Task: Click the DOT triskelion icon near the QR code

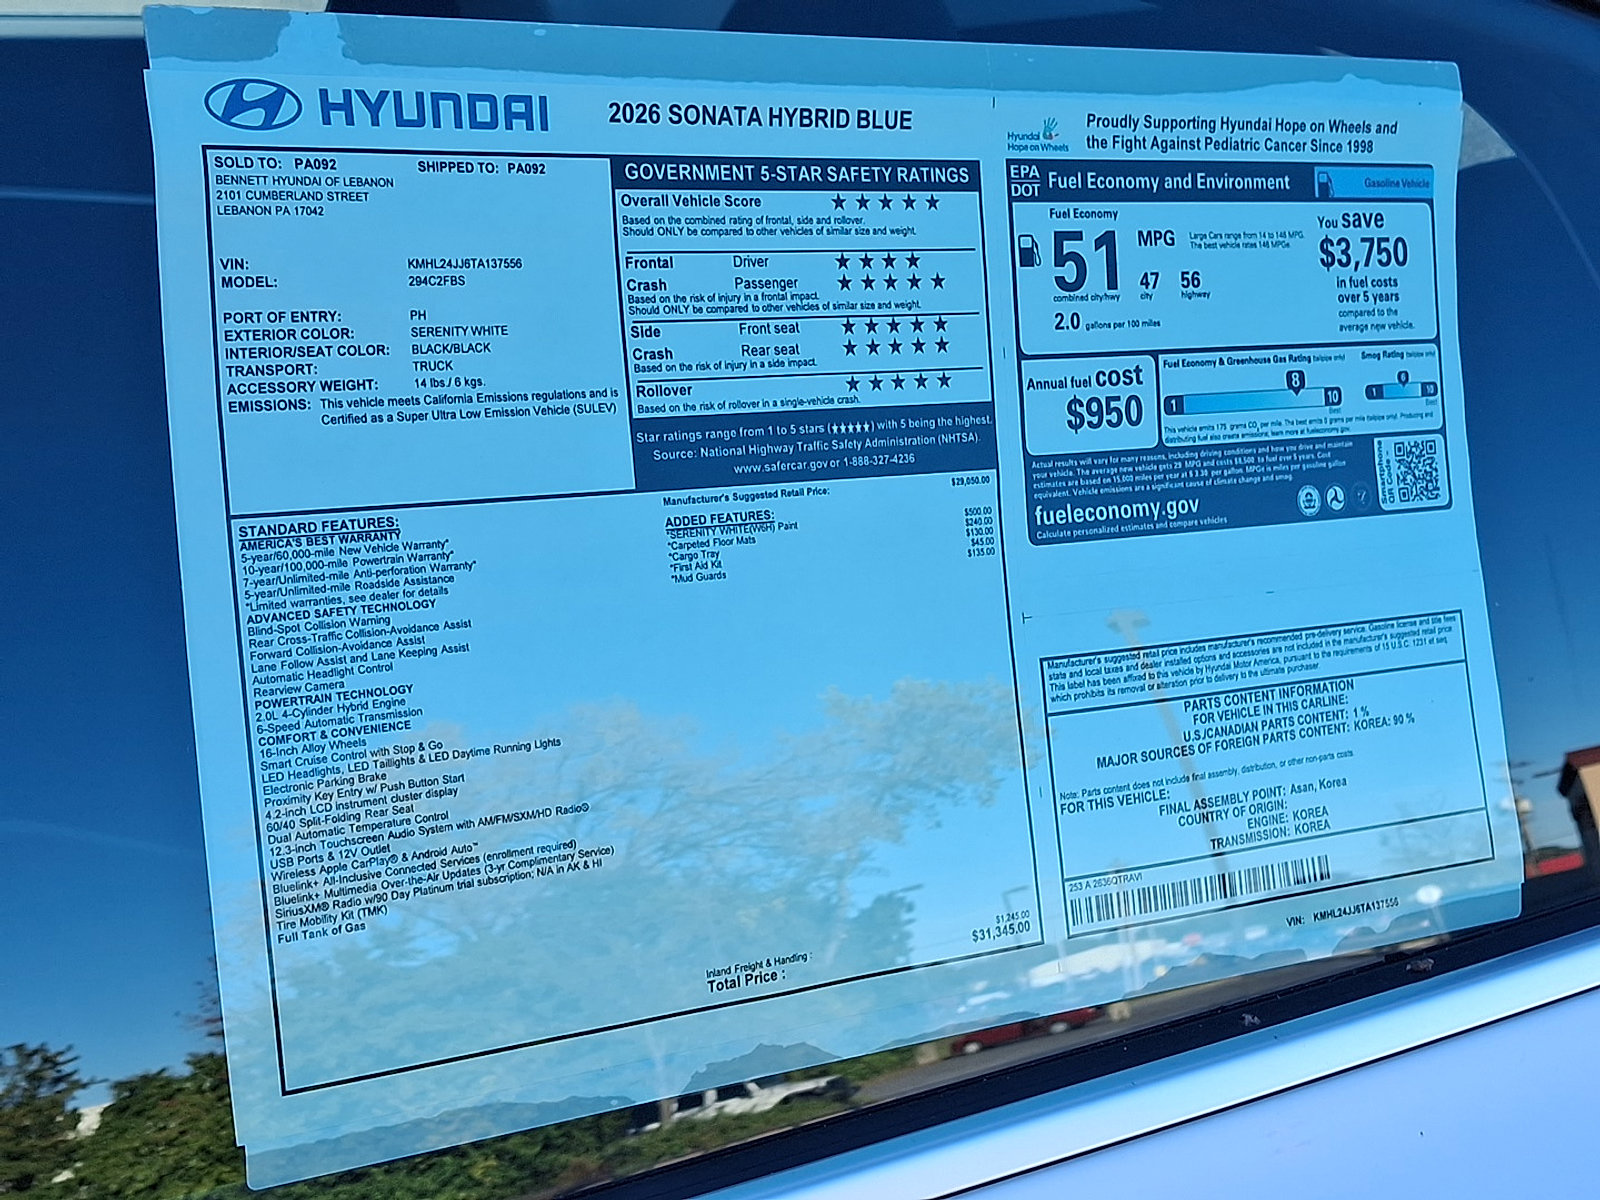Action: pos(1335,496)
